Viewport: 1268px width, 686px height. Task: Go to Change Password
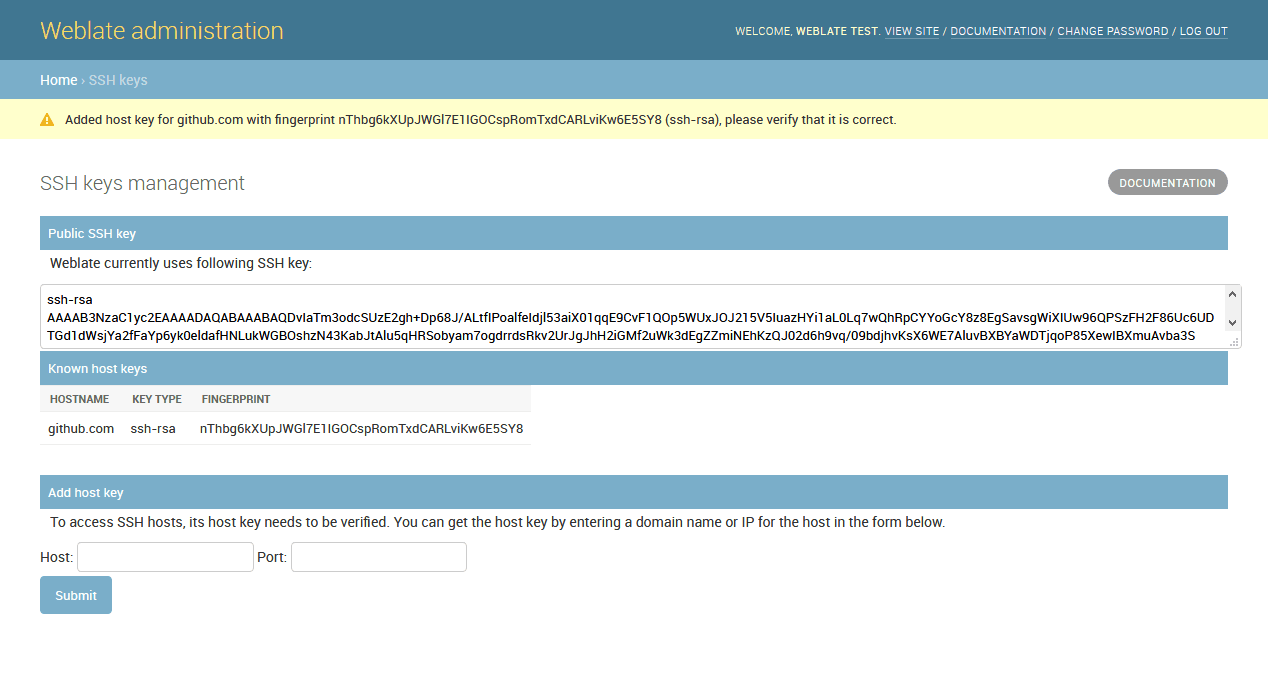coord(1113,32)
